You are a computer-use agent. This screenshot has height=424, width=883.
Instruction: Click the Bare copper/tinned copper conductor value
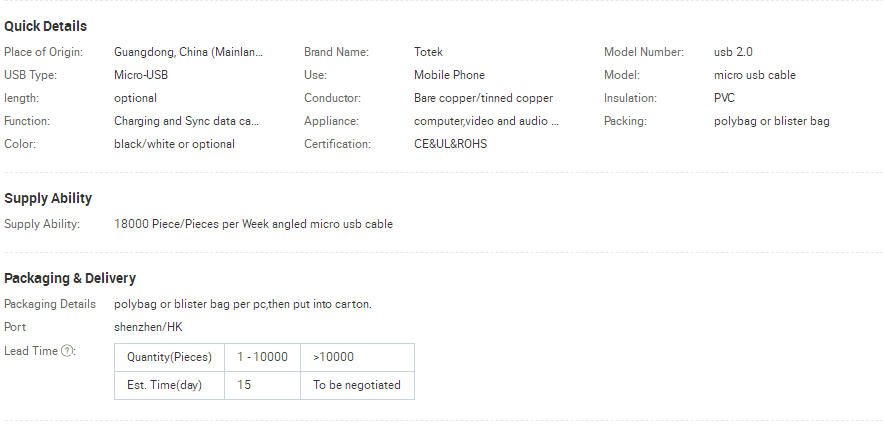click(x=483, y=98)
